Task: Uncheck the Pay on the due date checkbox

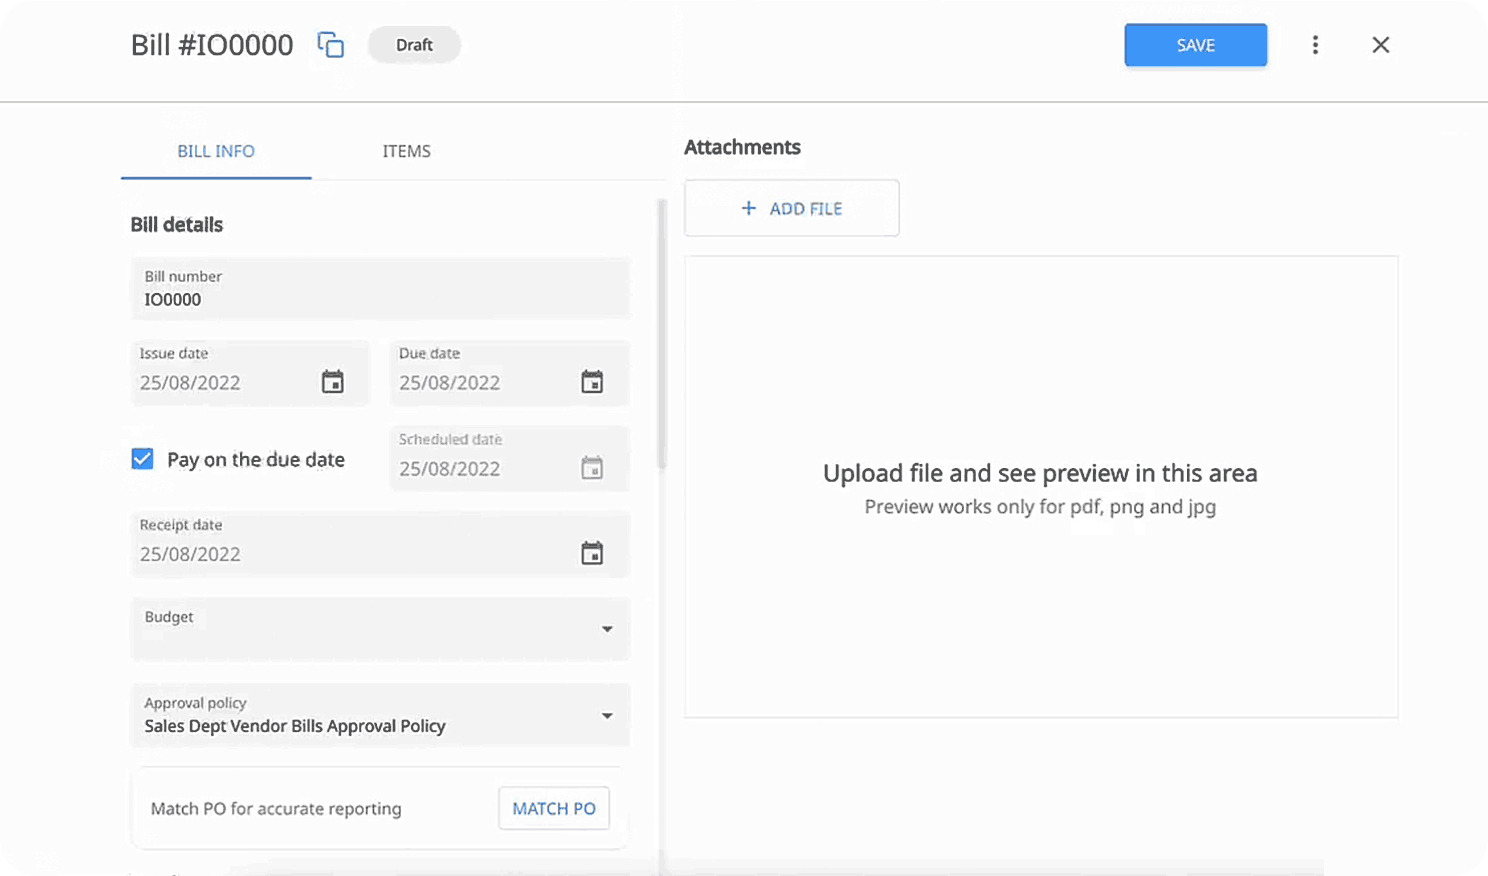Action: (143, 459)
